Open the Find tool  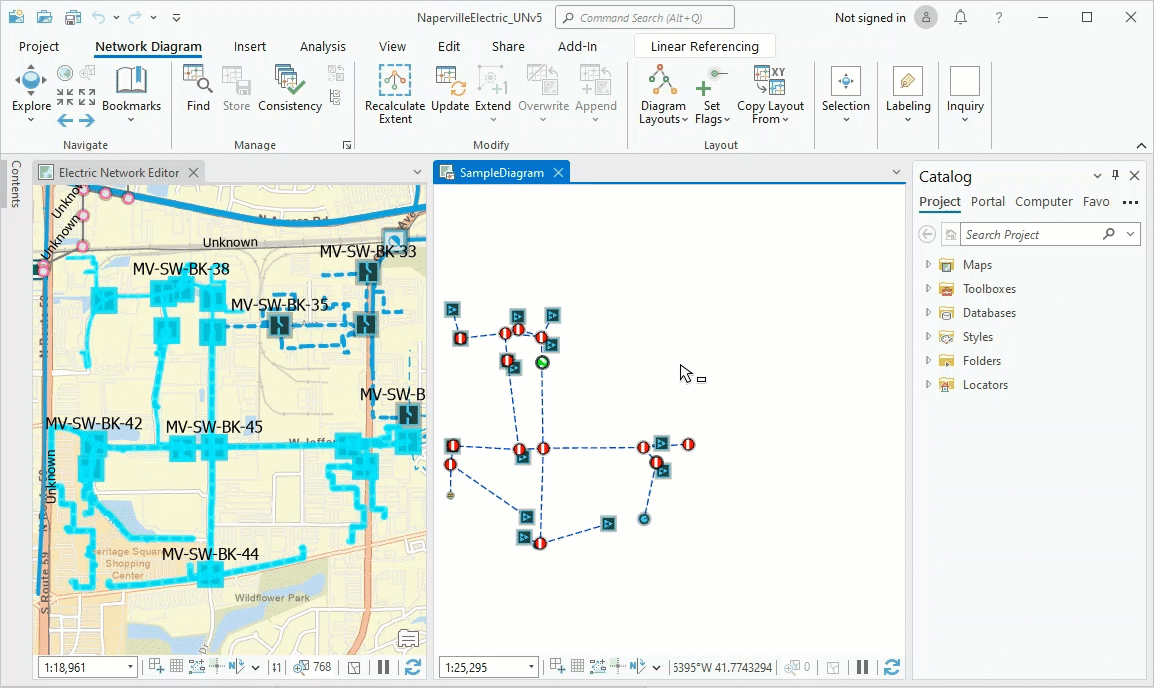click(x=197, y=90)
